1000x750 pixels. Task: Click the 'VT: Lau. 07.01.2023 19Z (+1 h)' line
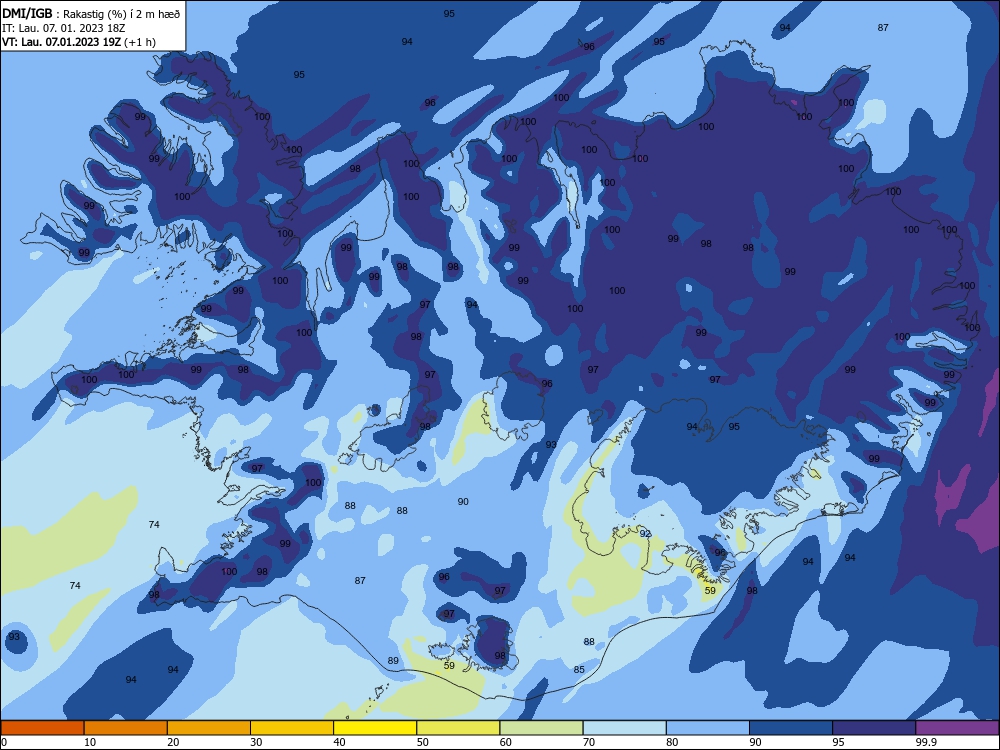click(x=78, y=42)
